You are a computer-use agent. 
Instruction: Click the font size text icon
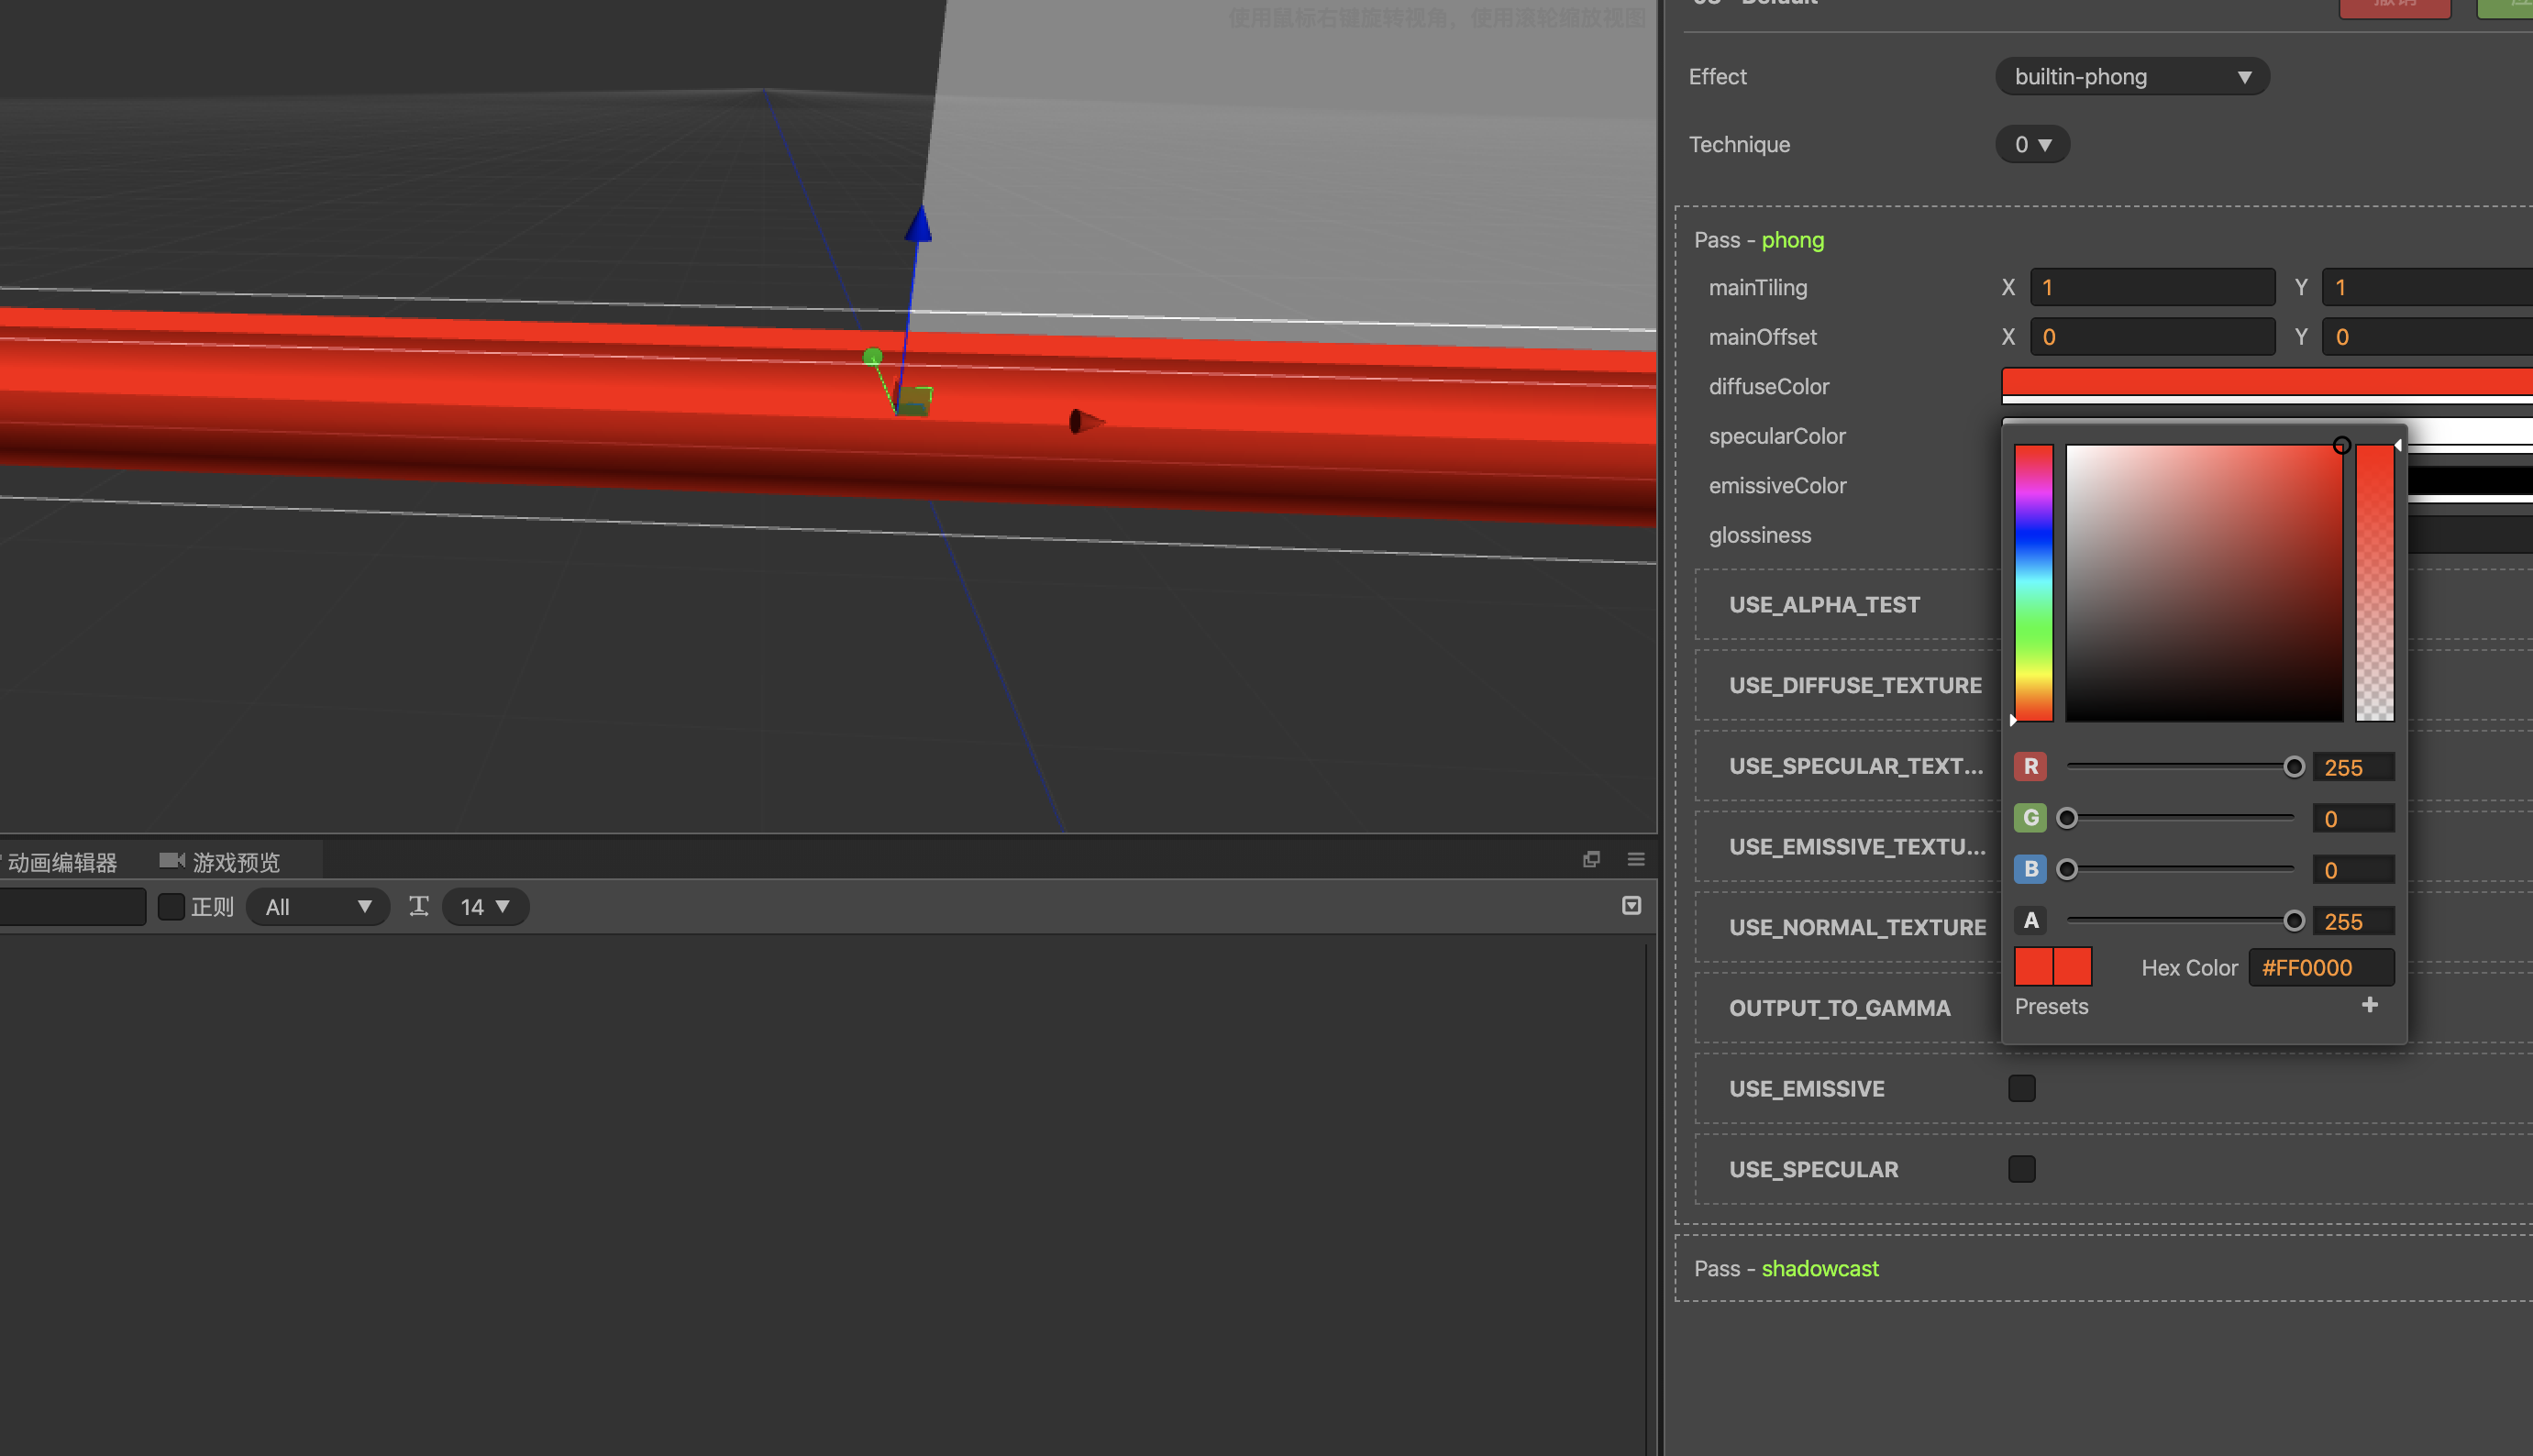tap(419, 906)
